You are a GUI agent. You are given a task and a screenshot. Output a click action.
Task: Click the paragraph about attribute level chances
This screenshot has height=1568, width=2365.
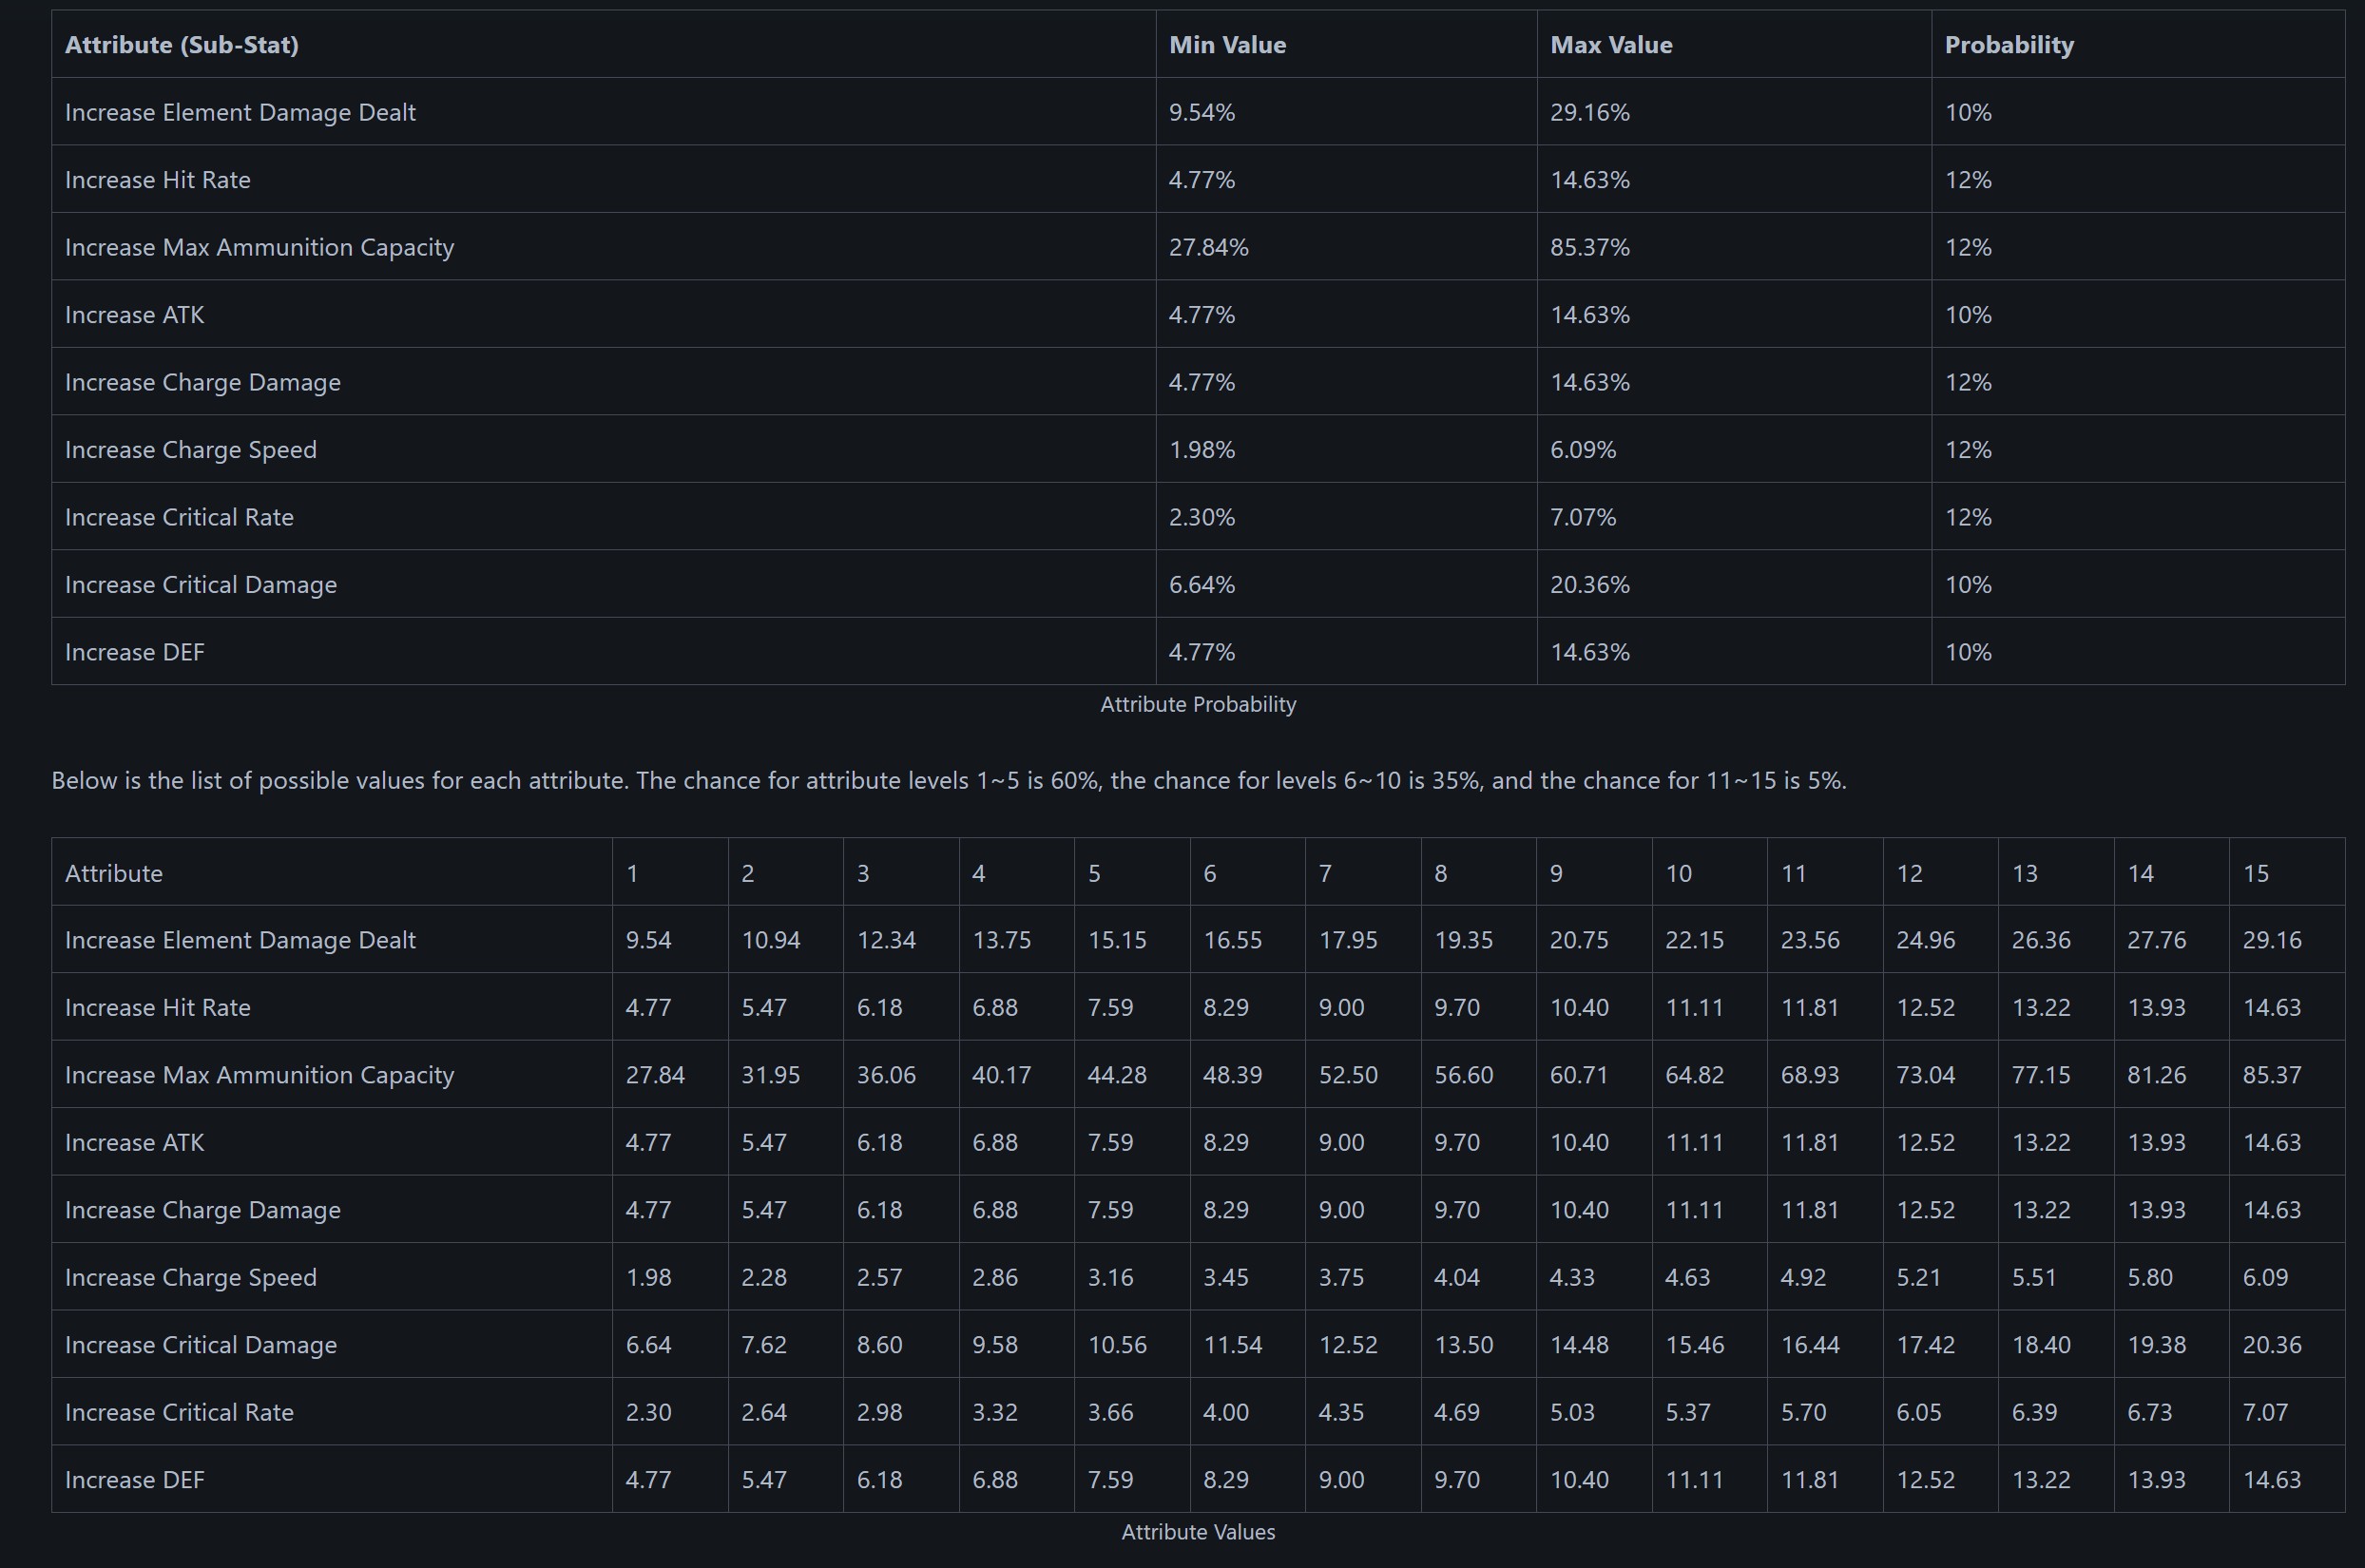point(948,781)
